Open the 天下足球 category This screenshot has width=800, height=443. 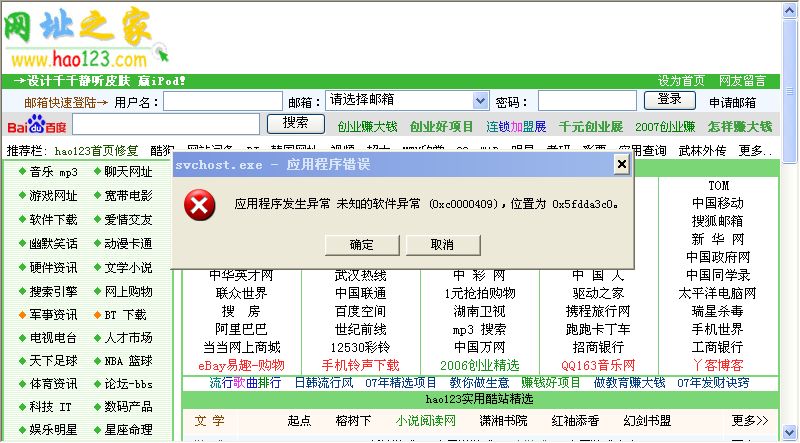point(54,361)
